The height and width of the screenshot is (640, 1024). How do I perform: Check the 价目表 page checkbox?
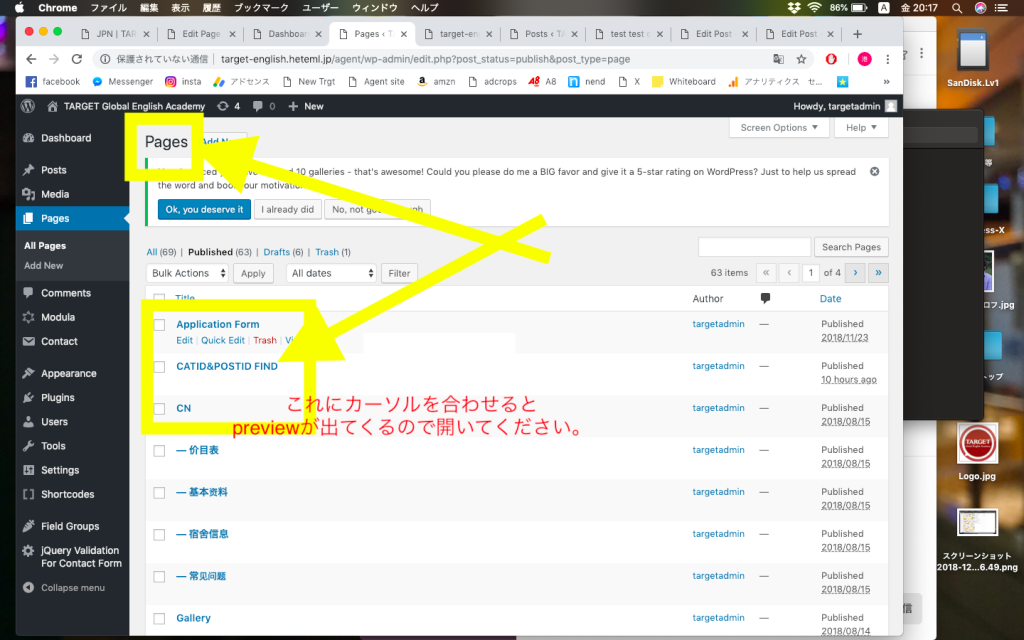pyautogui.click(x=159, y=450)
